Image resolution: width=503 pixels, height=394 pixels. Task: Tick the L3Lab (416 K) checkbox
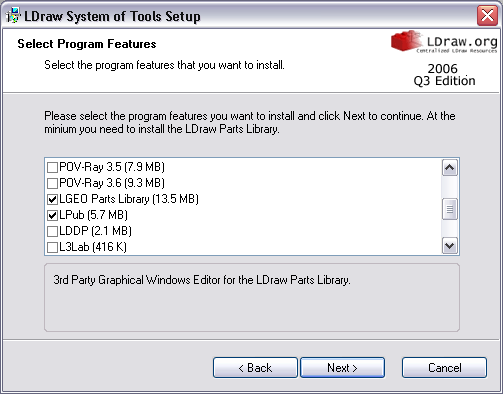52,247
